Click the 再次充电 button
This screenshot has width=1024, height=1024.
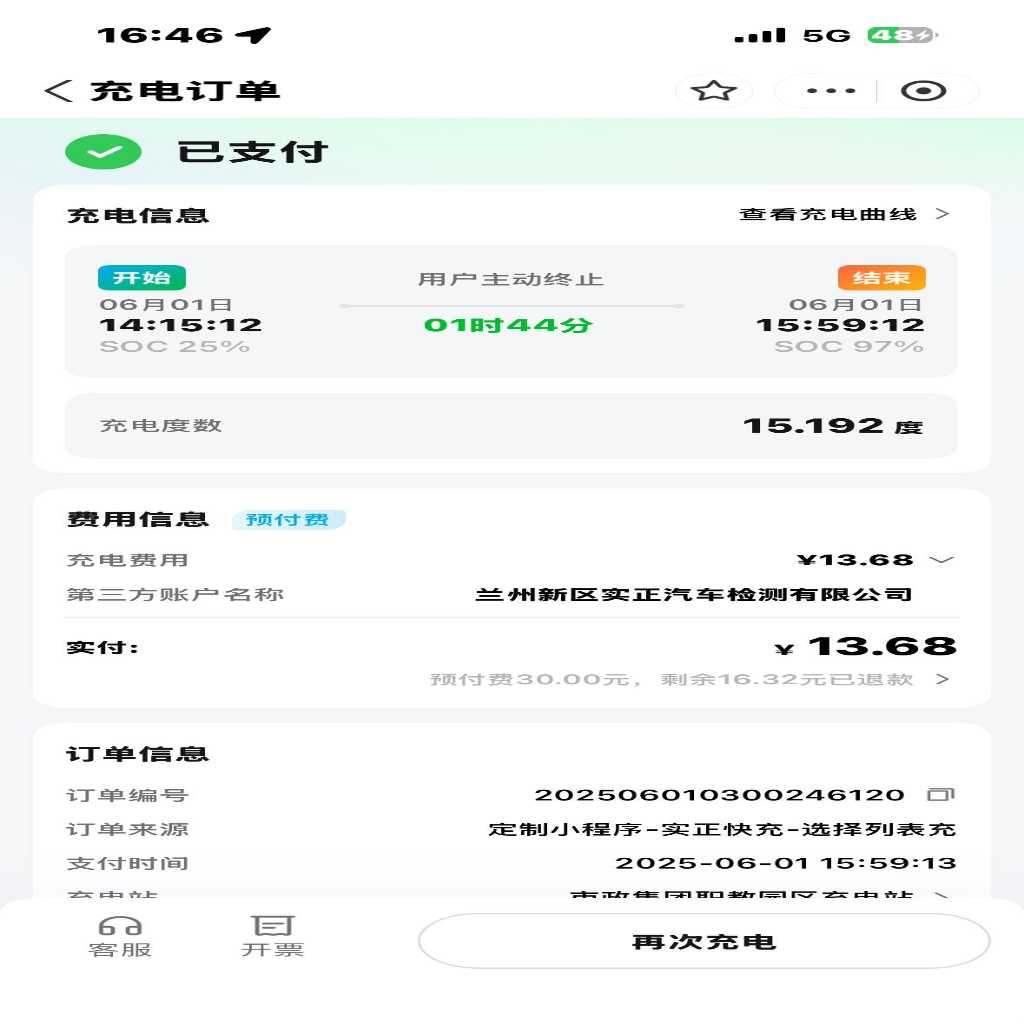coord(704,941)
